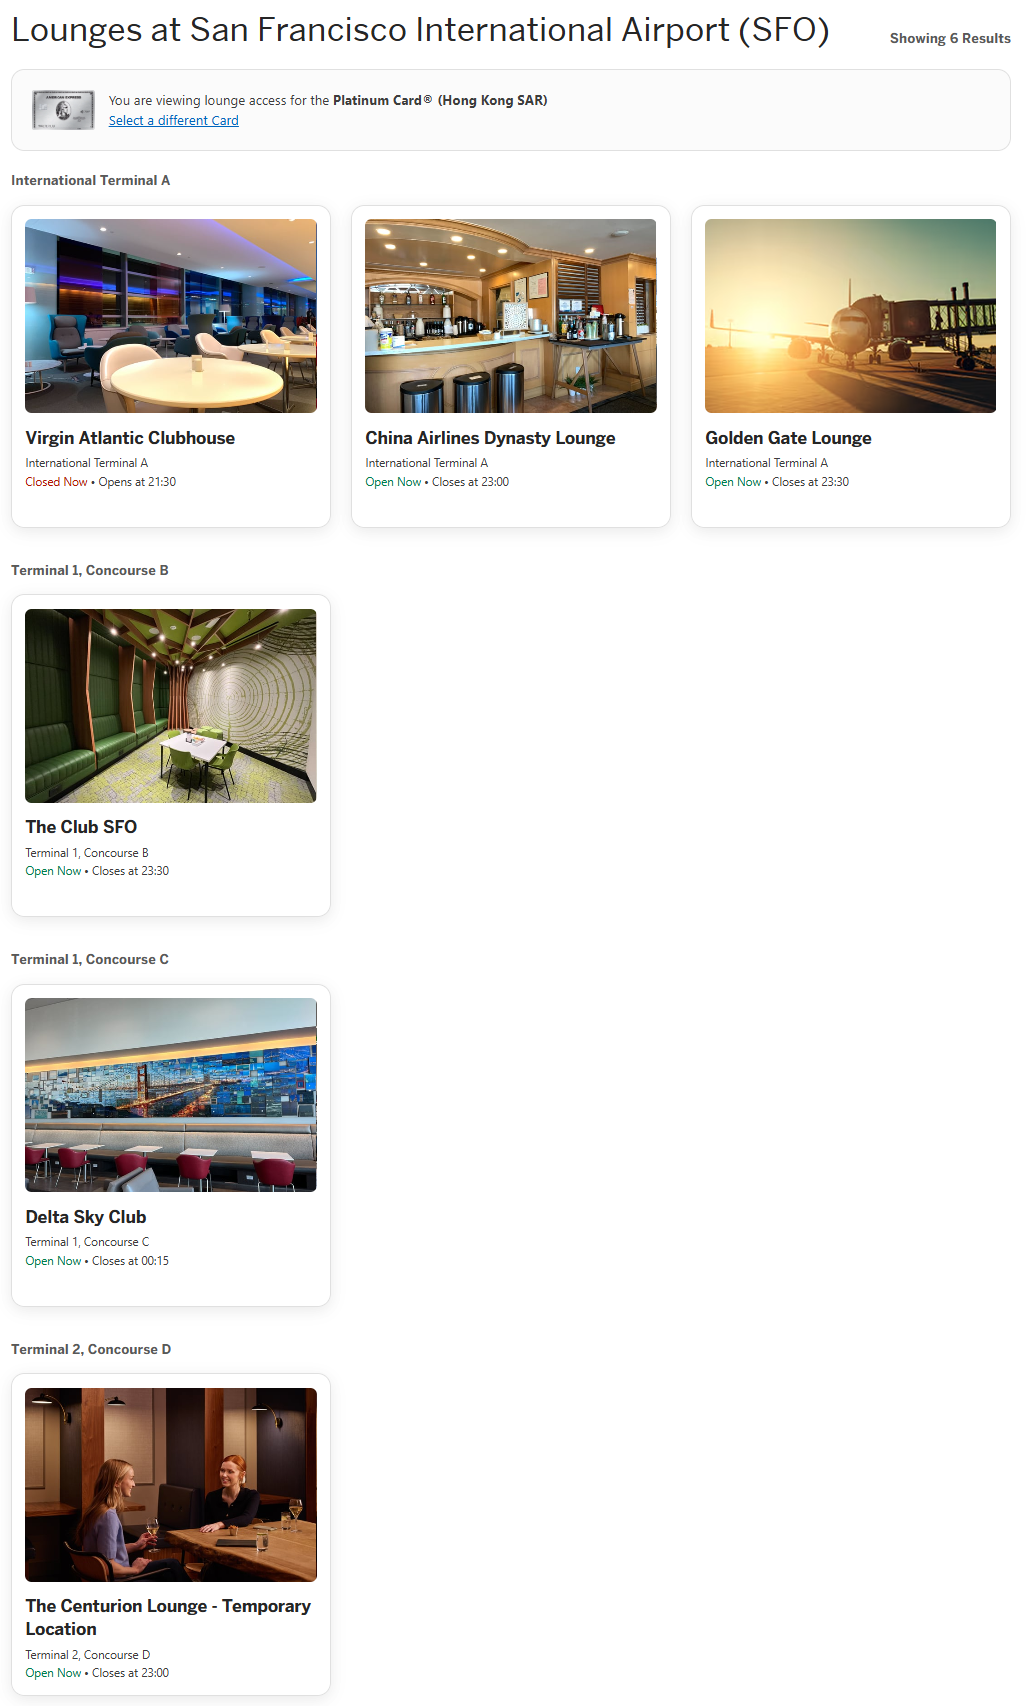
Task: Click The Club SFO title
Action: coord(81,827)
